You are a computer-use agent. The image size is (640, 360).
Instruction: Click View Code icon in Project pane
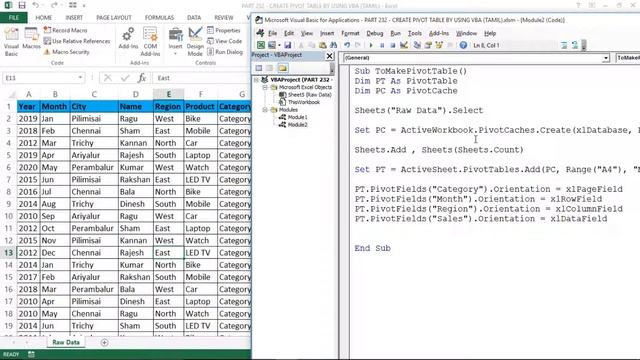pos(259,68)
